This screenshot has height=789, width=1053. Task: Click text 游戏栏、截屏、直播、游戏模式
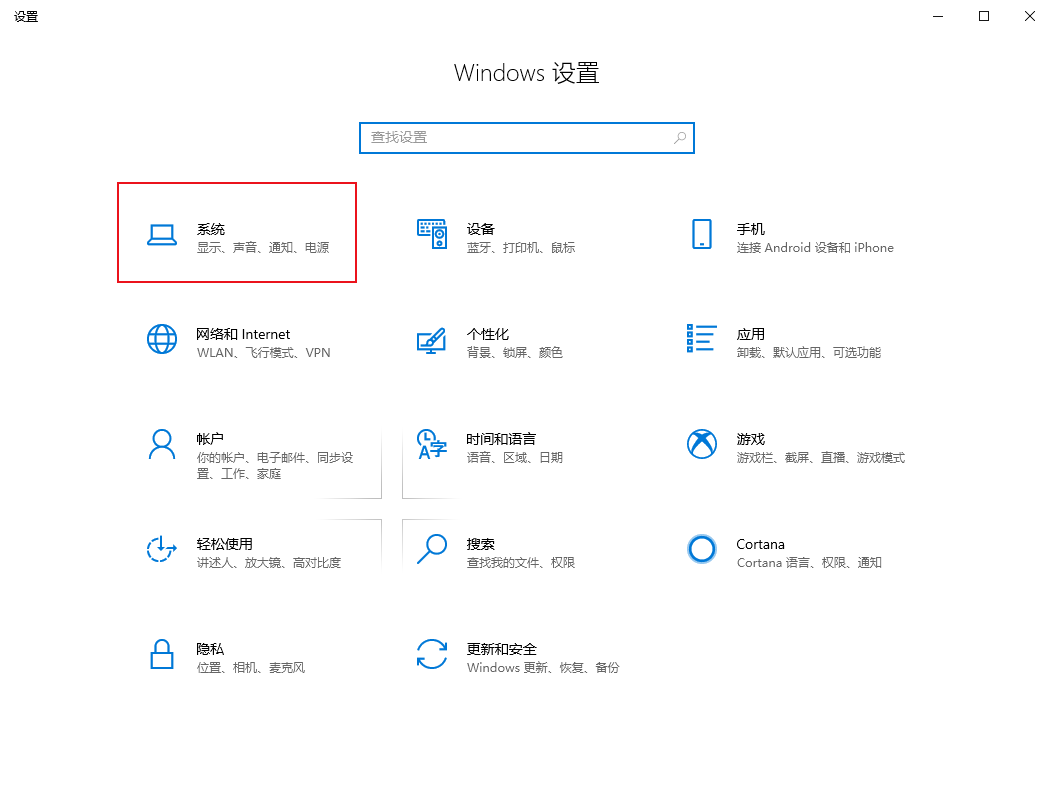pyautogui.click(x=821, y=457)
